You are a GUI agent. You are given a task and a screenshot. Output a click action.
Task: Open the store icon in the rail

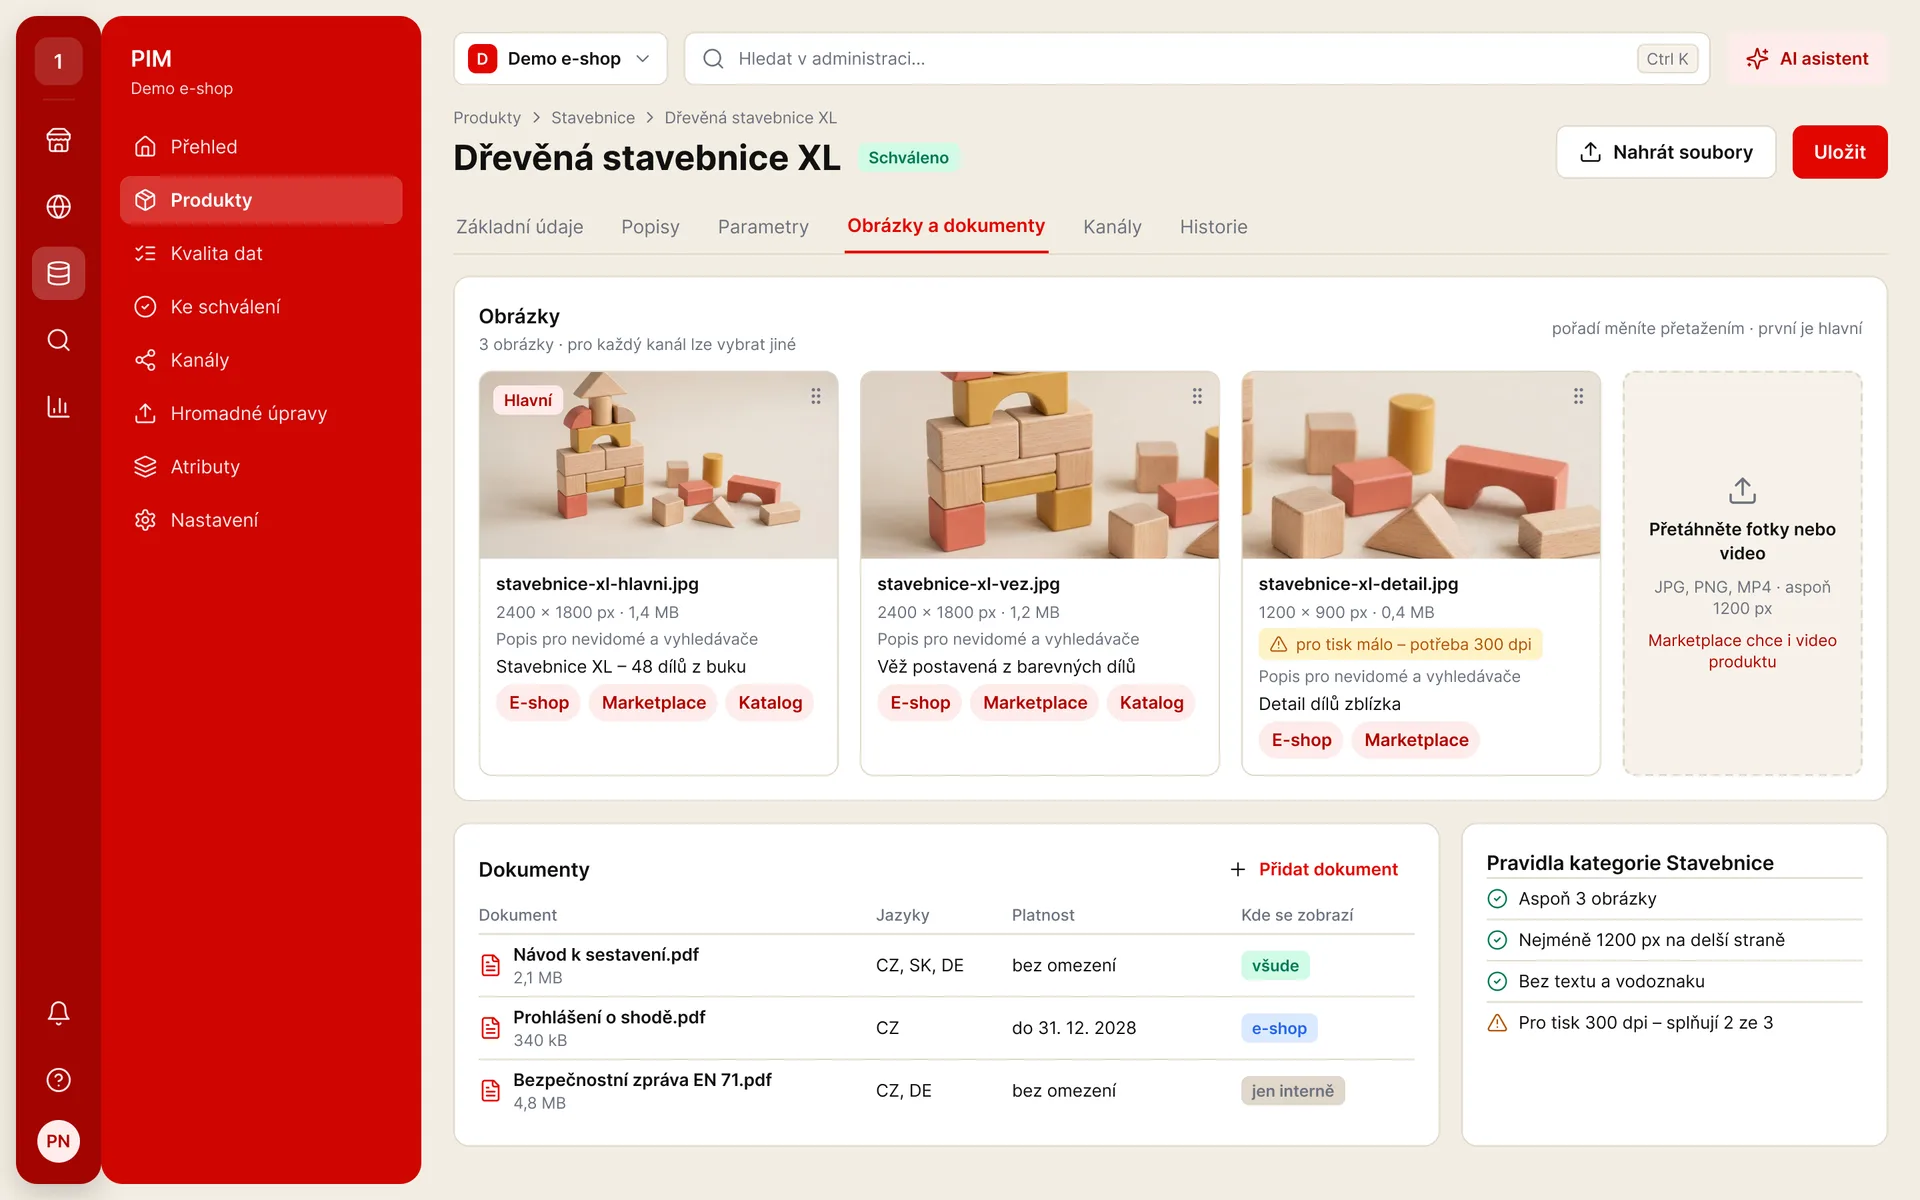pos(58,140)
